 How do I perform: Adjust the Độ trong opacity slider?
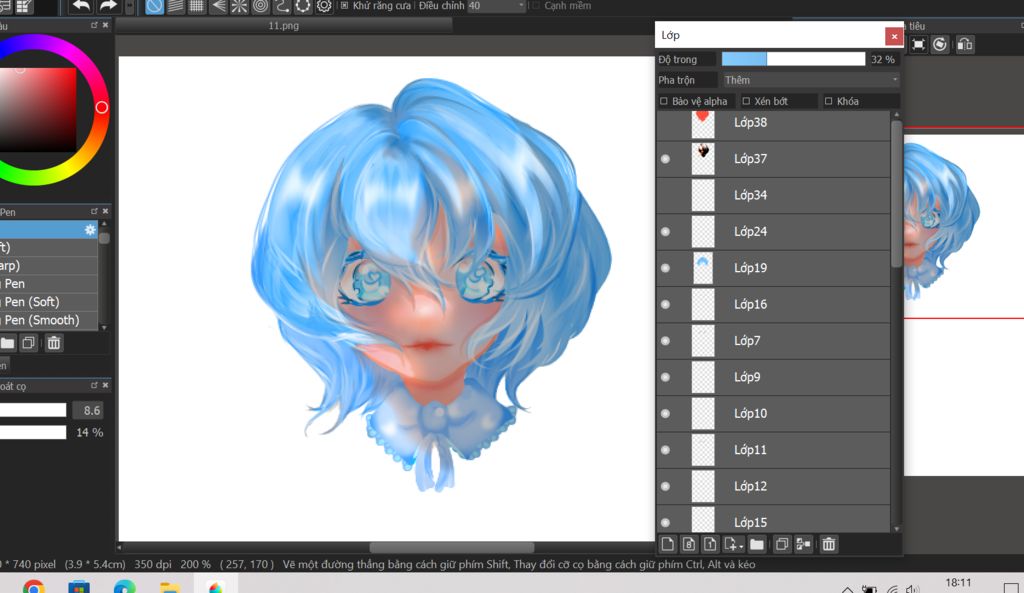click(x=793, y=59)
